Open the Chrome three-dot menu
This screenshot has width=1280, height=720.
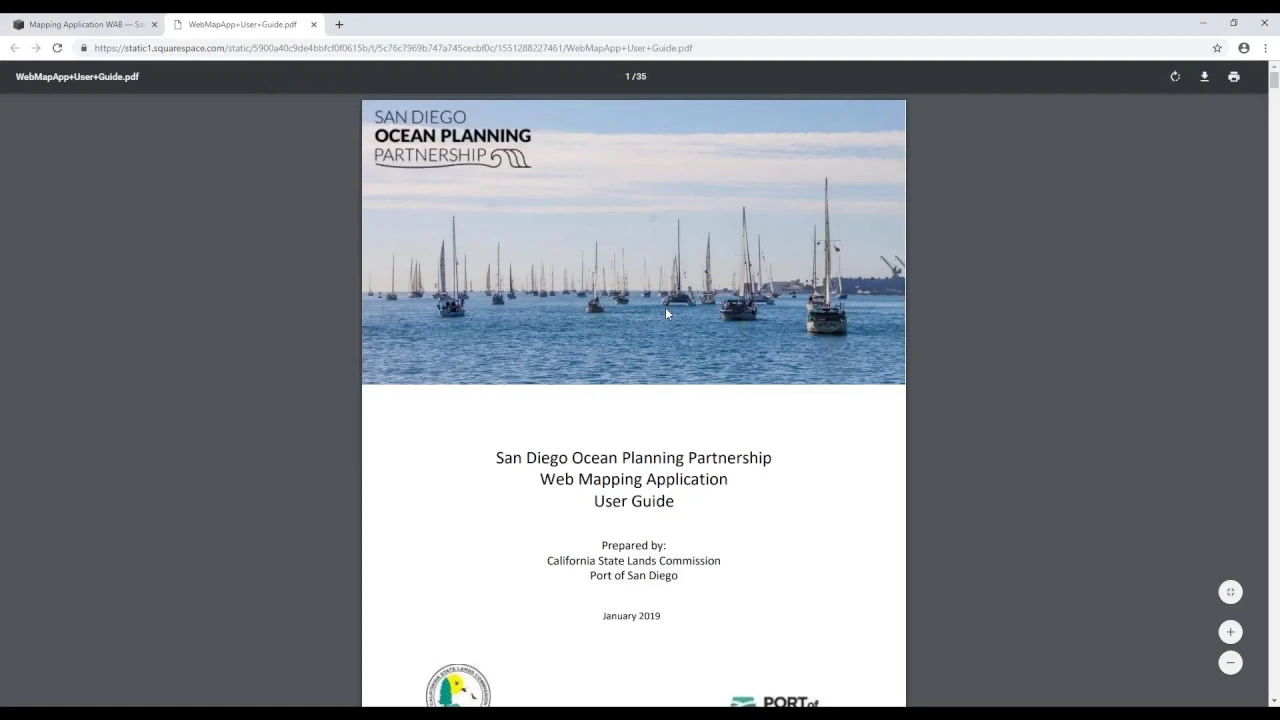[x=1265, y=48]
